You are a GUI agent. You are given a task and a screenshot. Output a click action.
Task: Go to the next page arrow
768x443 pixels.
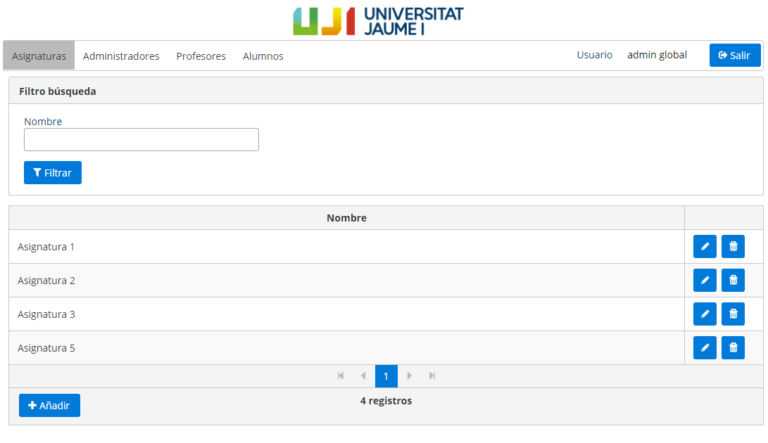[409, 376]
